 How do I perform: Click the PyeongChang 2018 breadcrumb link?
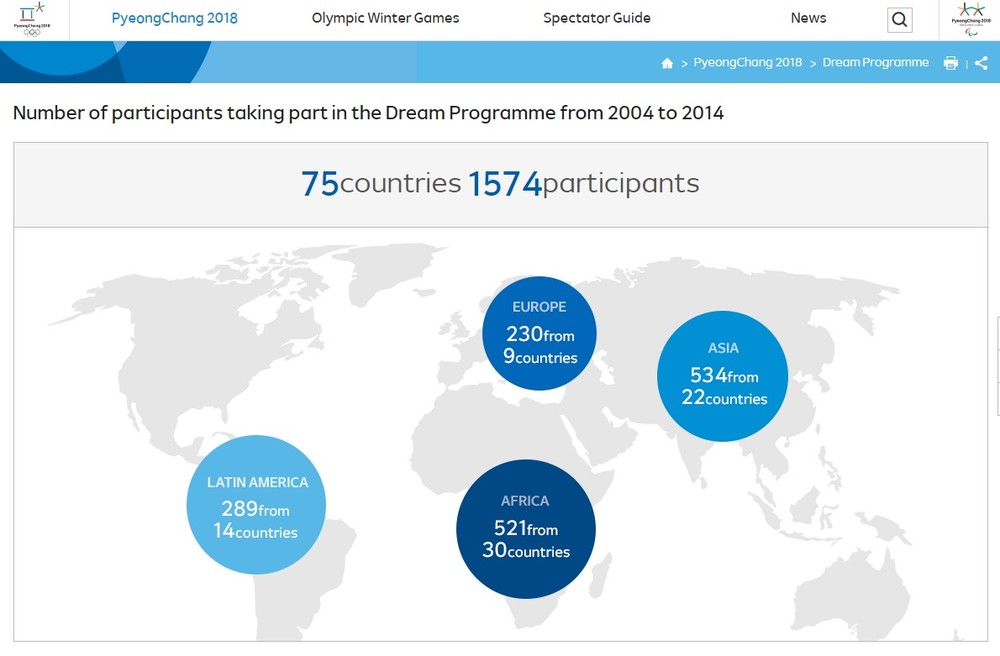pos(747,62)
